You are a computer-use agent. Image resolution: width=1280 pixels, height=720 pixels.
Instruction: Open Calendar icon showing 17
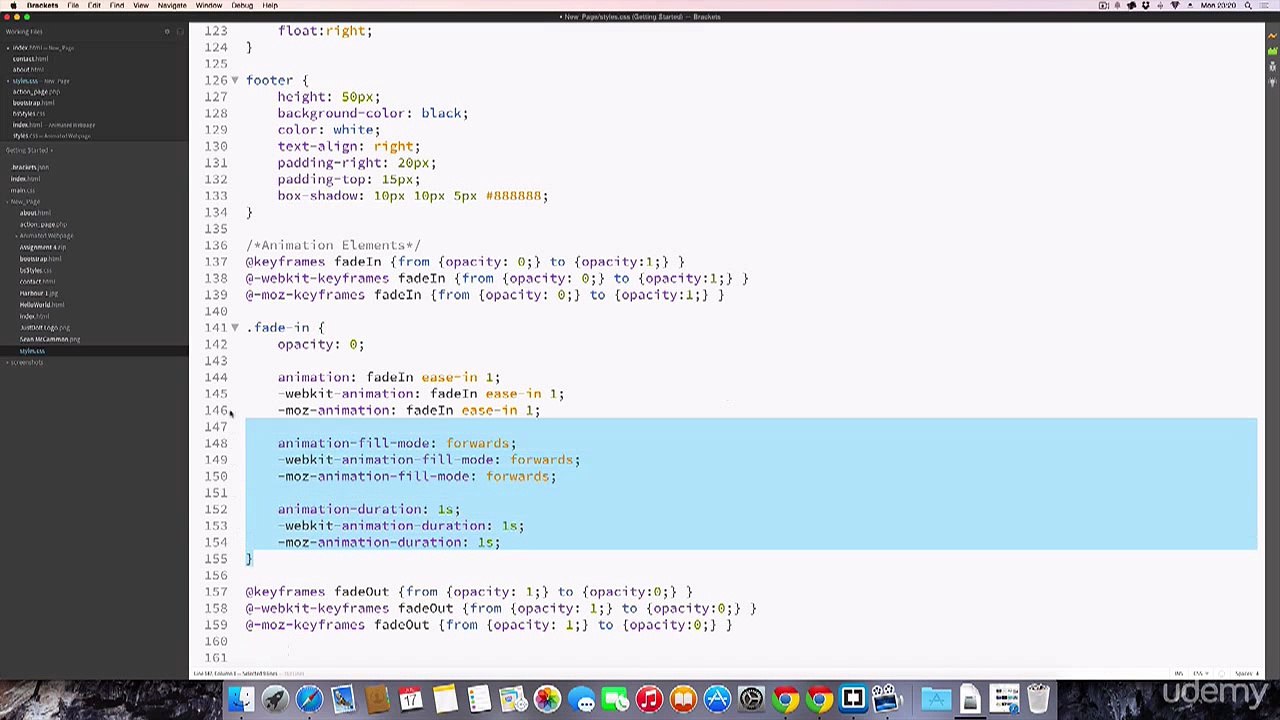[411, 699]
